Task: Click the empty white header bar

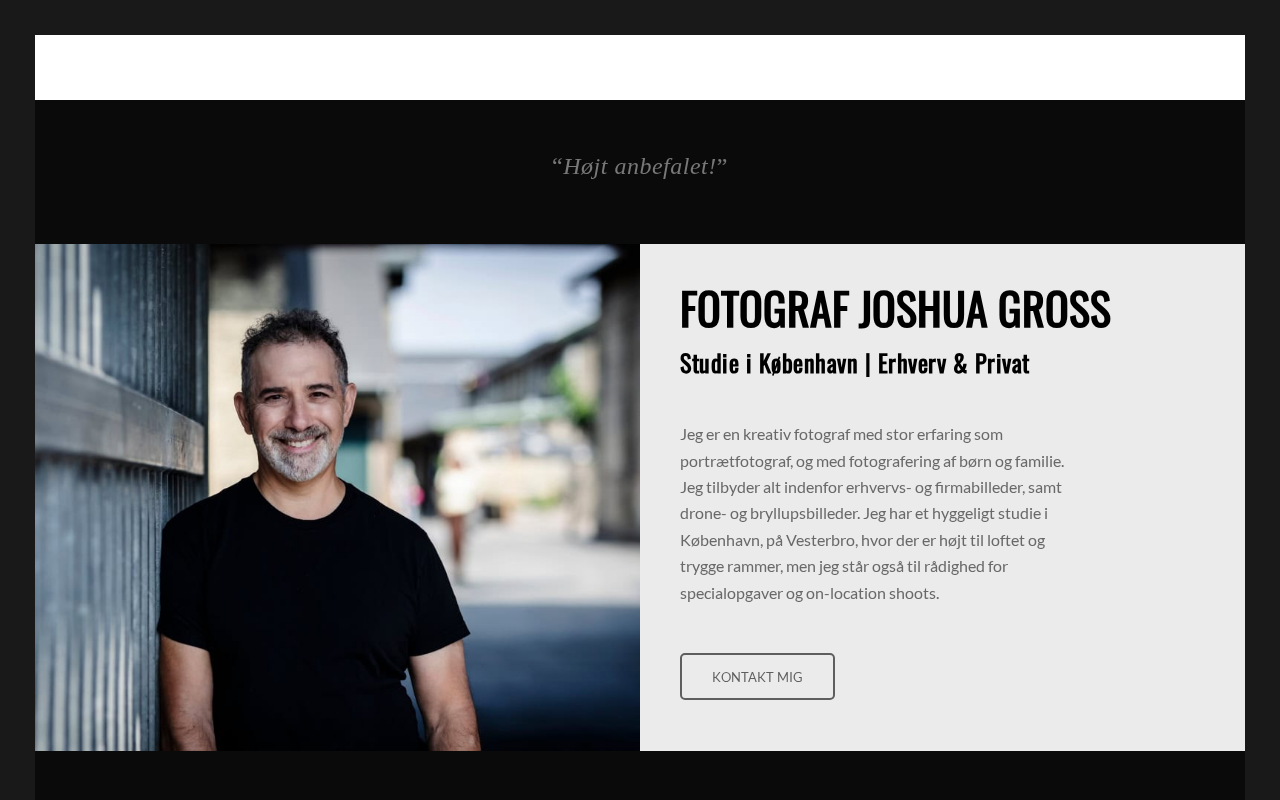Action: [x=640, y=67]
